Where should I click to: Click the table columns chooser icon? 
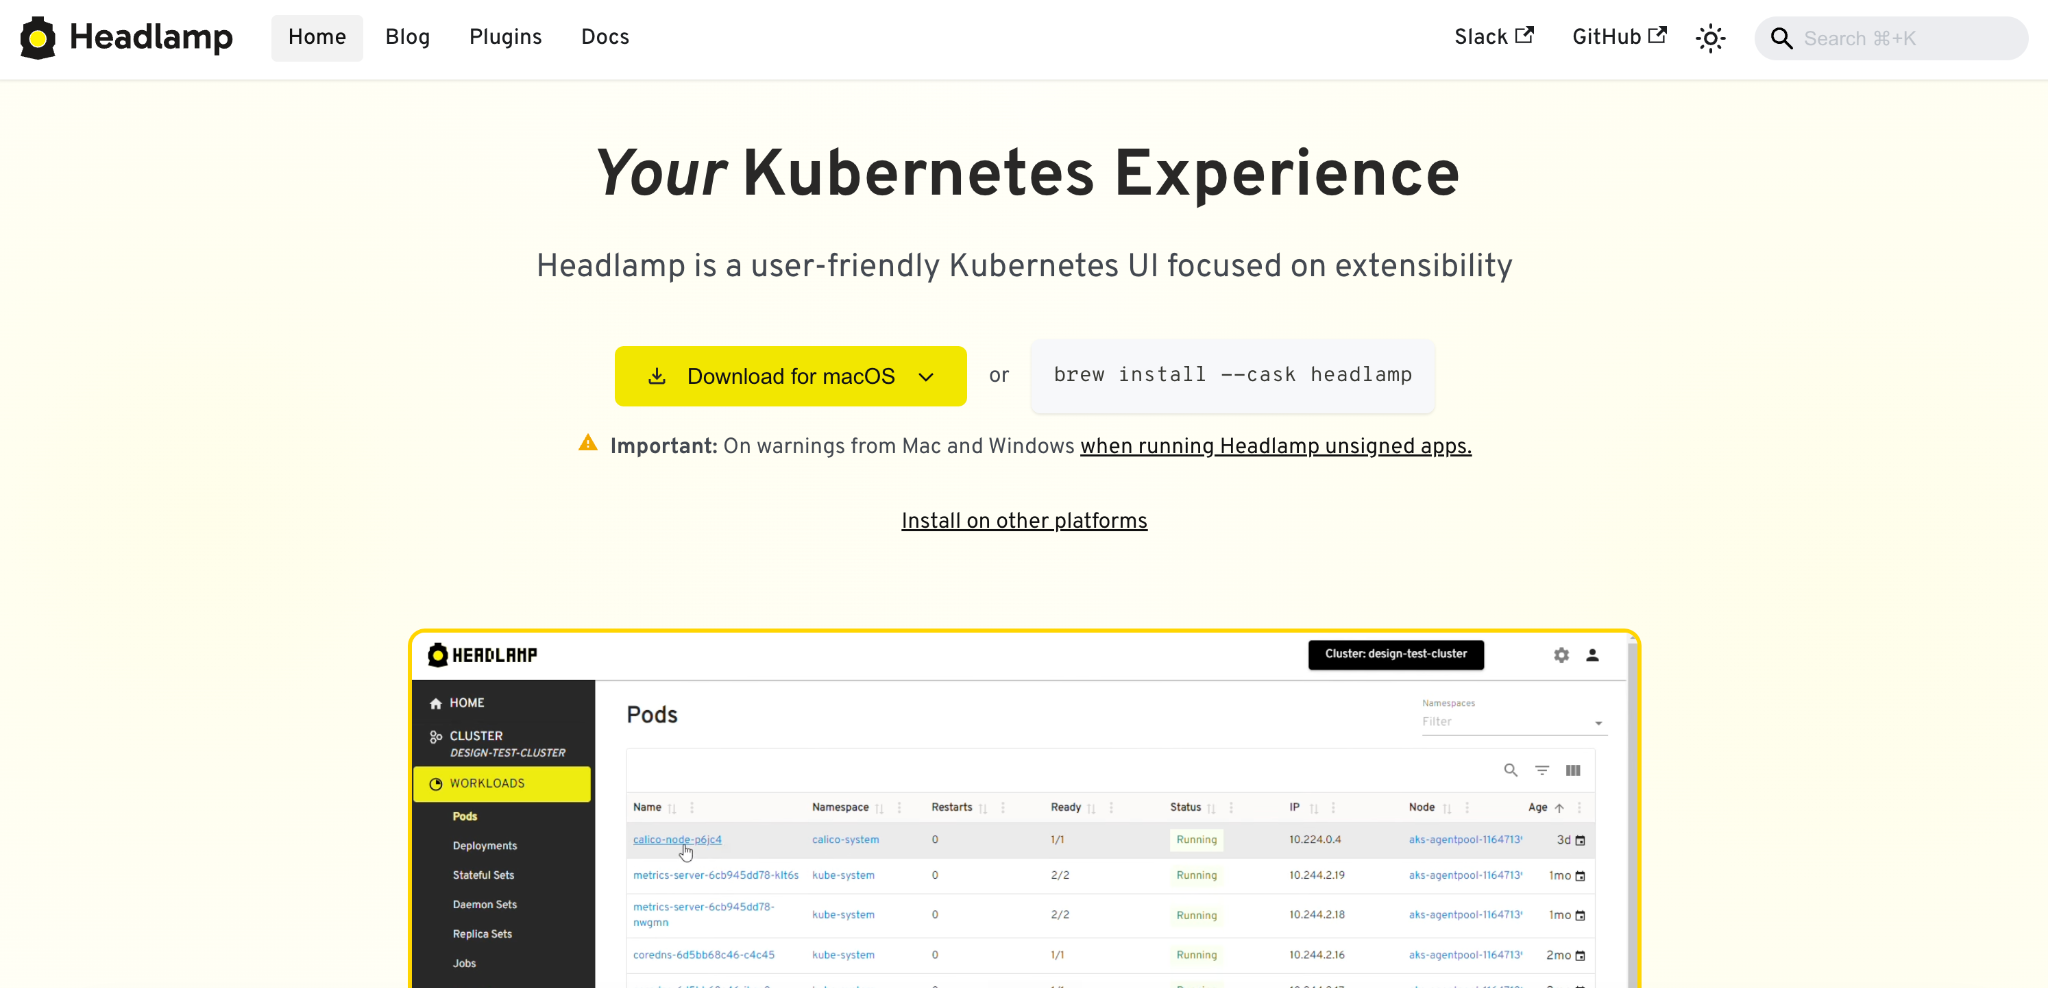coord(1573,770)
